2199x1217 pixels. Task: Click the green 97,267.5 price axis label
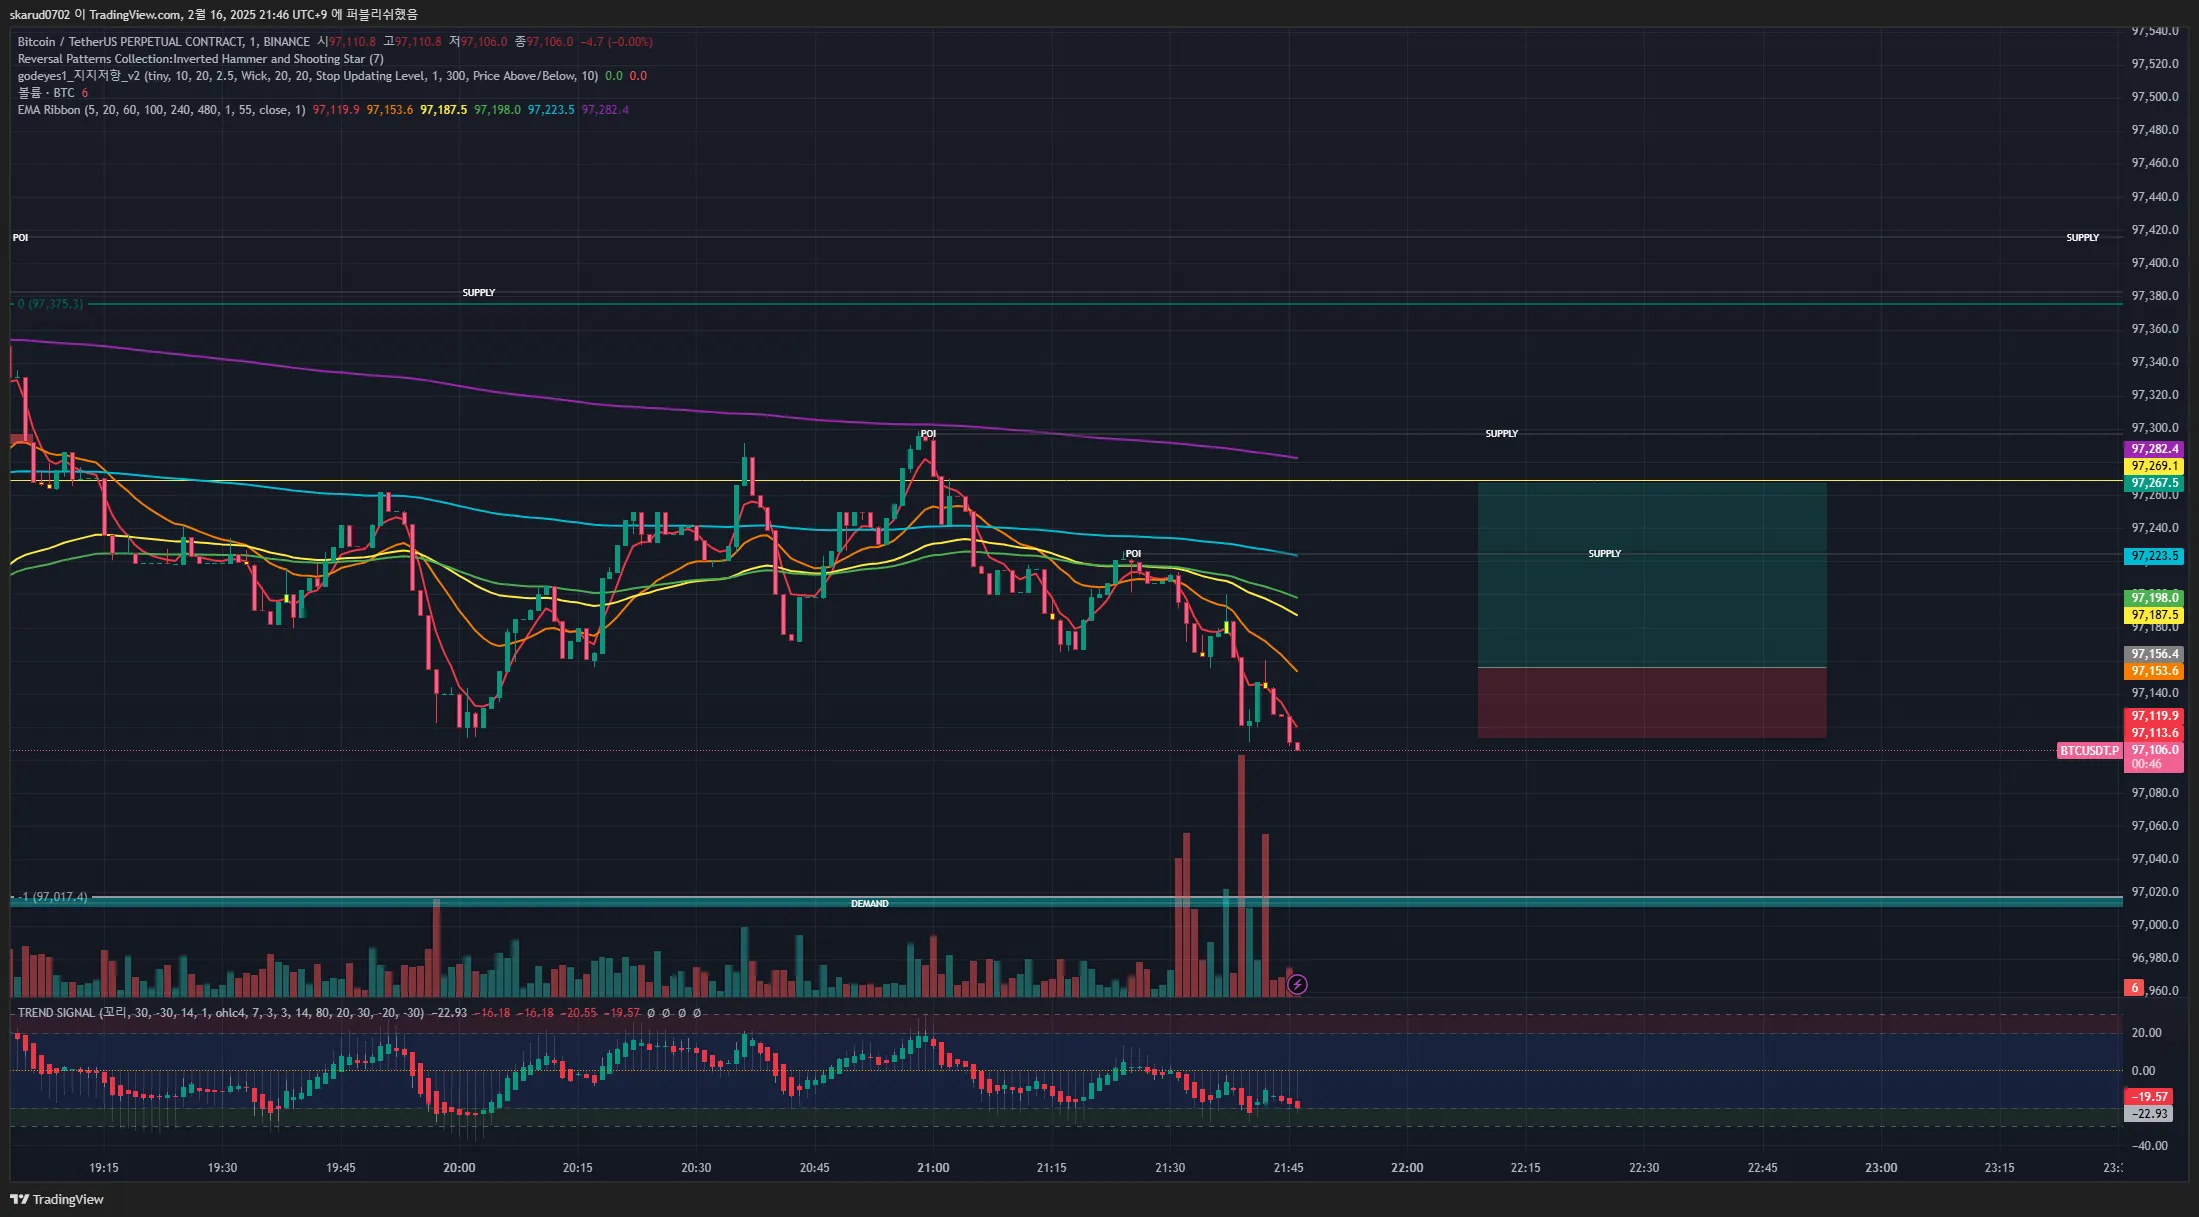tap(2154, 483)
